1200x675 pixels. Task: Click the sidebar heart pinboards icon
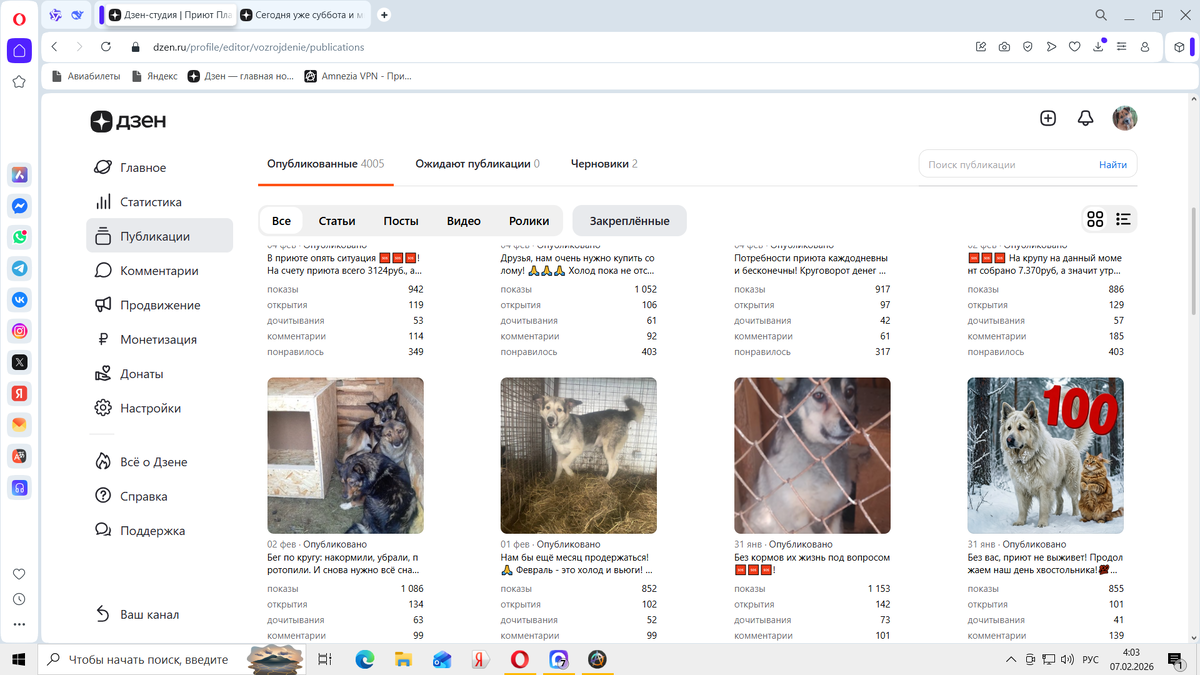point(19,574)
